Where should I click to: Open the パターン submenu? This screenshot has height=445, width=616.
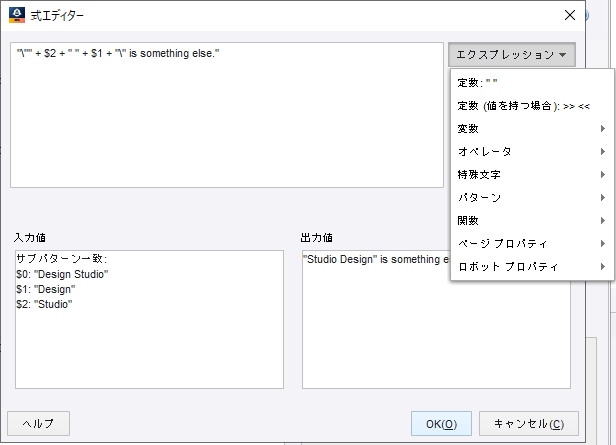[532, 198]
